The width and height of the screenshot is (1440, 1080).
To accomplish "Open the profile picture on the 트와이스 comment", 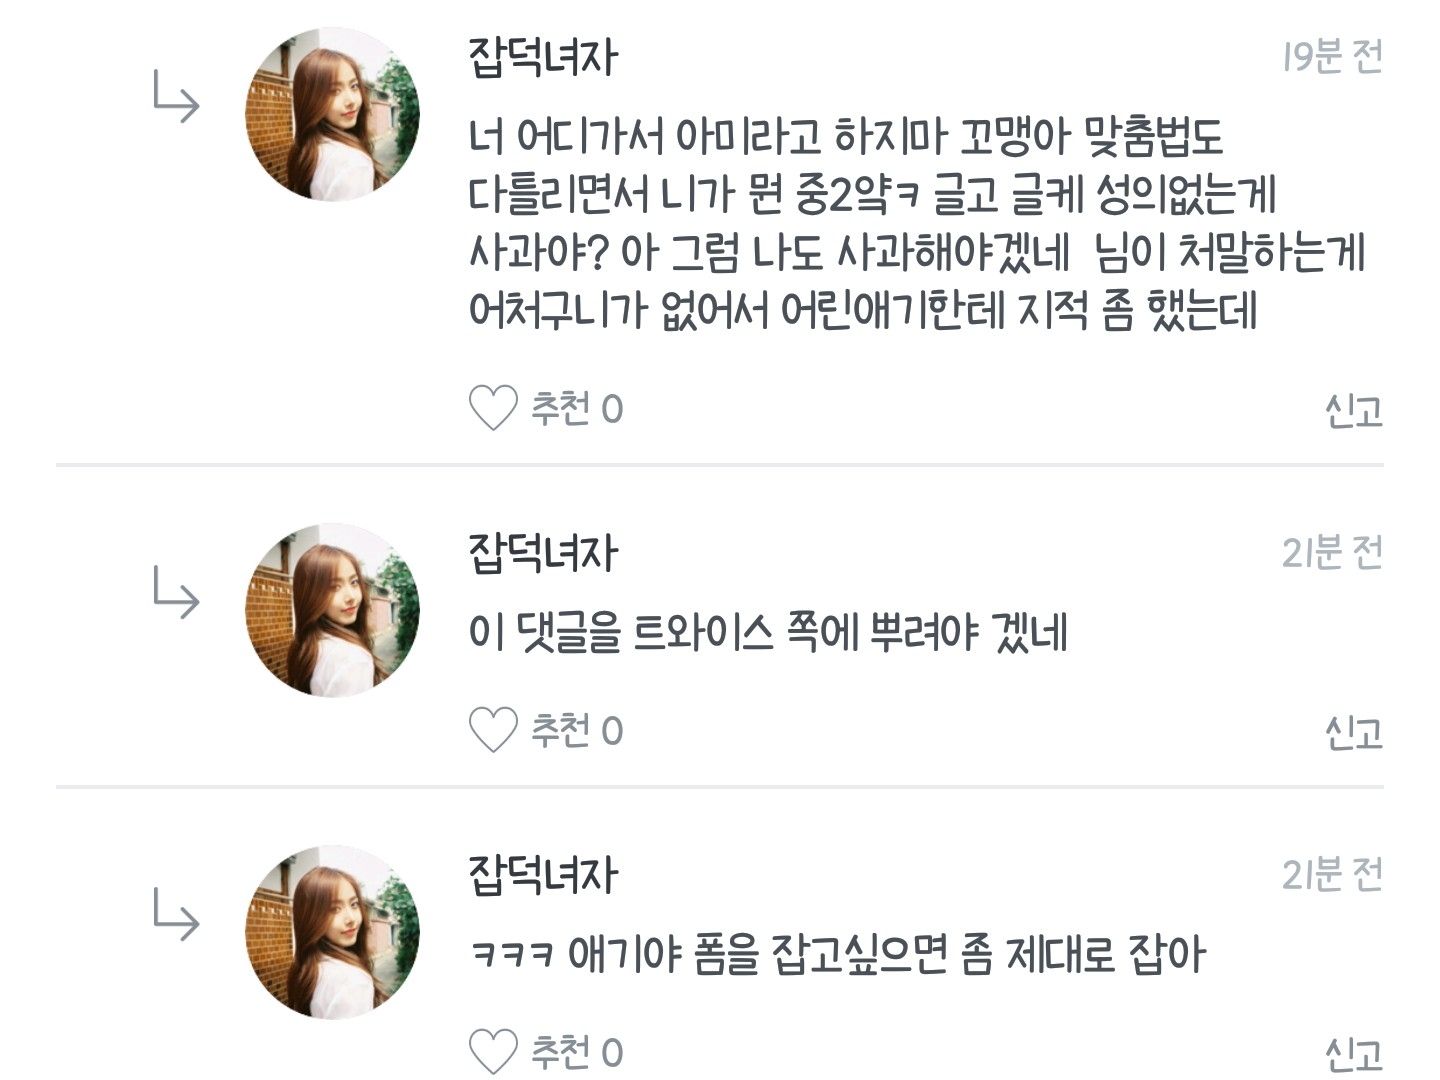I will pyautogui.click(x=332, y=609).
